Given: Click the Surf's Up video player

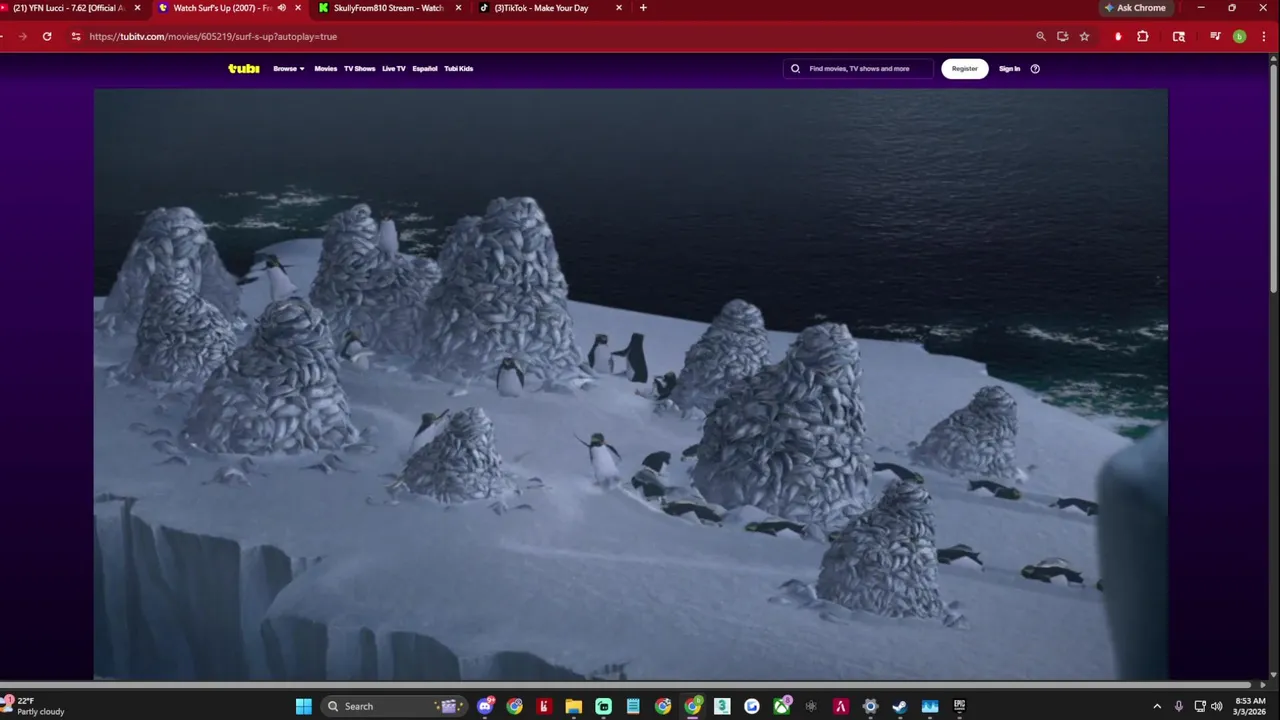Looking at the screenshot, I should [x=631, y=384].
